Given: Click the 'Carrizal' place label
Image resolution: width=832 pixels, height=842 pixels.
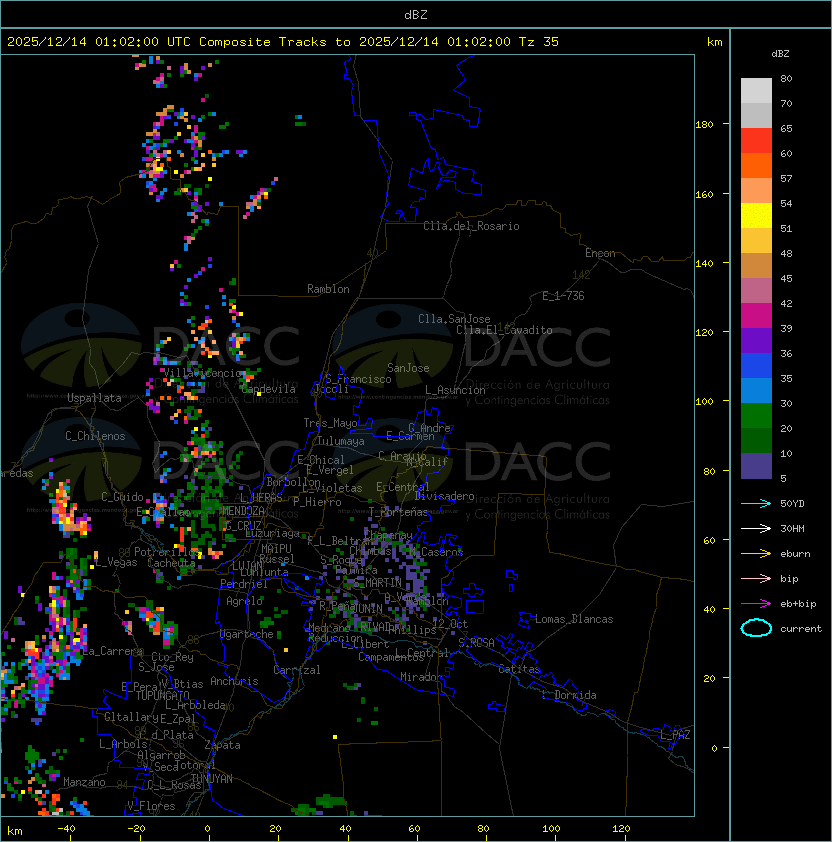Looking at the screenshot, I should tap(296, 670).
